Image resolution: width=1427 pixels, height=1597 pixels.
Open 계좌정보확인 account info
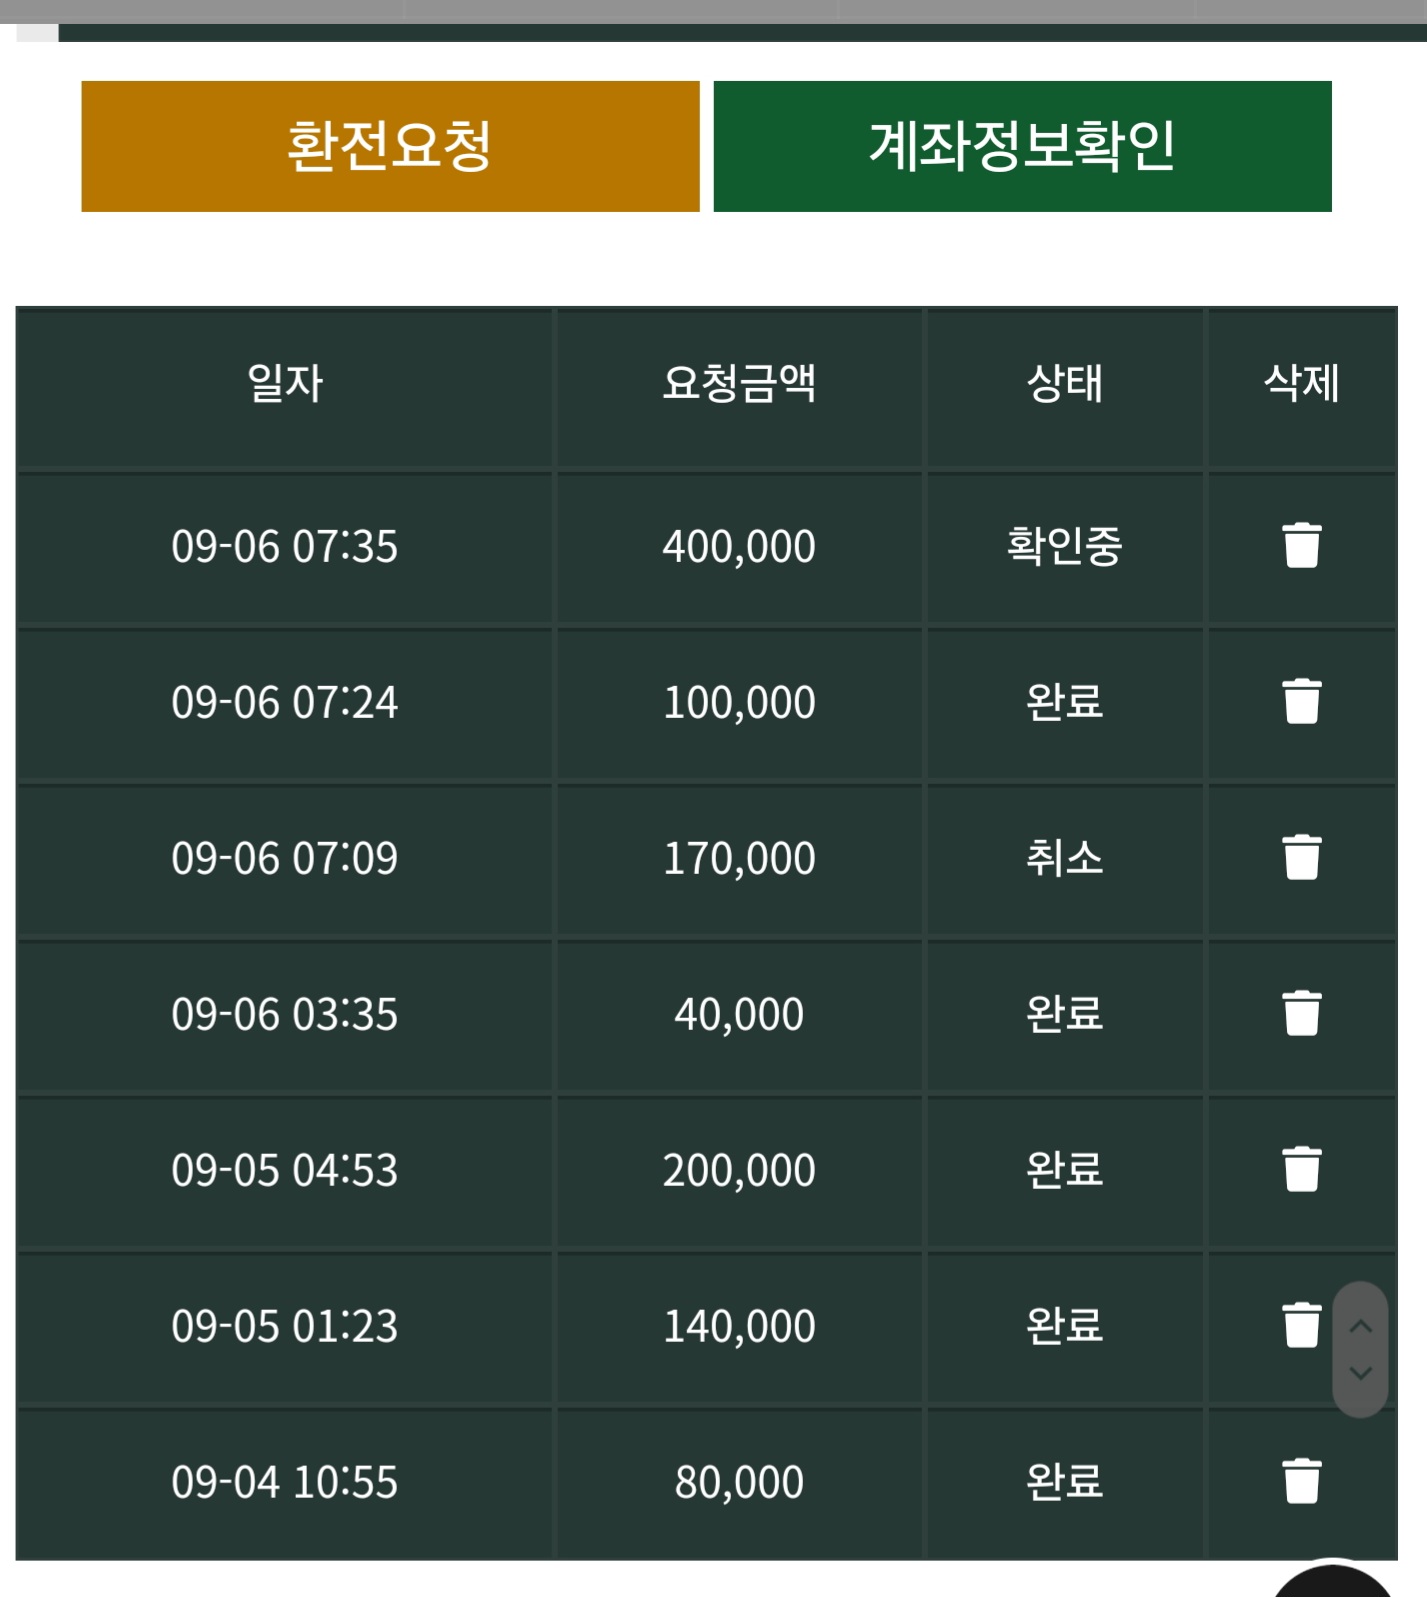point(1022,146)
